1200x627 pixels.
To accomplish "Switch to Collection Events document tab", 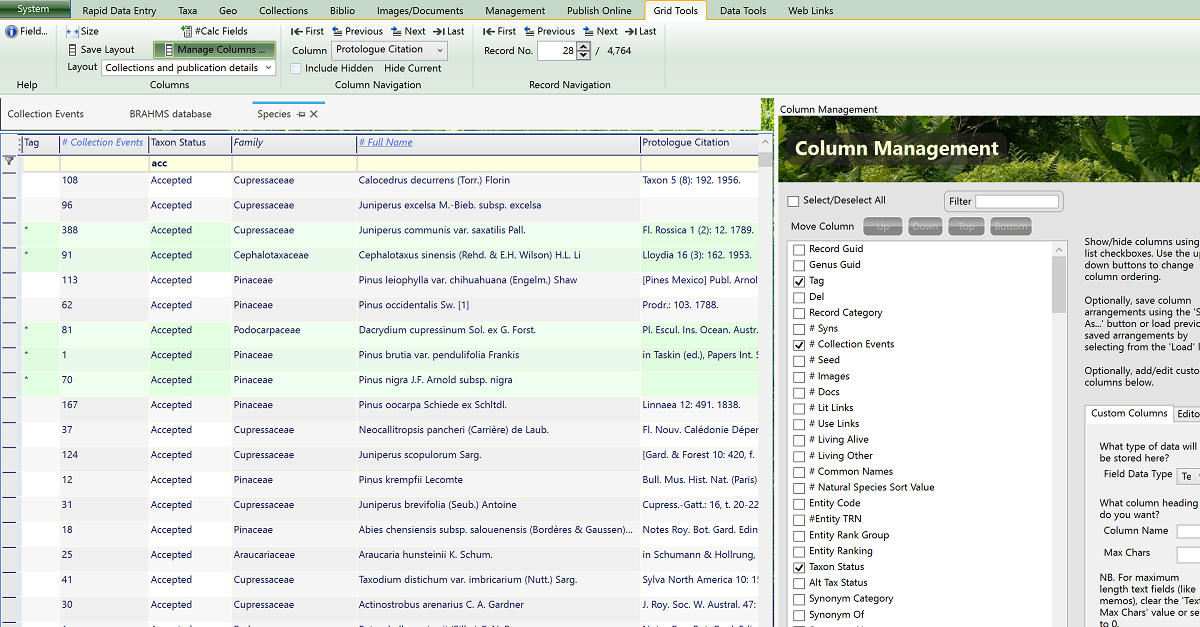I will (46, 114).
